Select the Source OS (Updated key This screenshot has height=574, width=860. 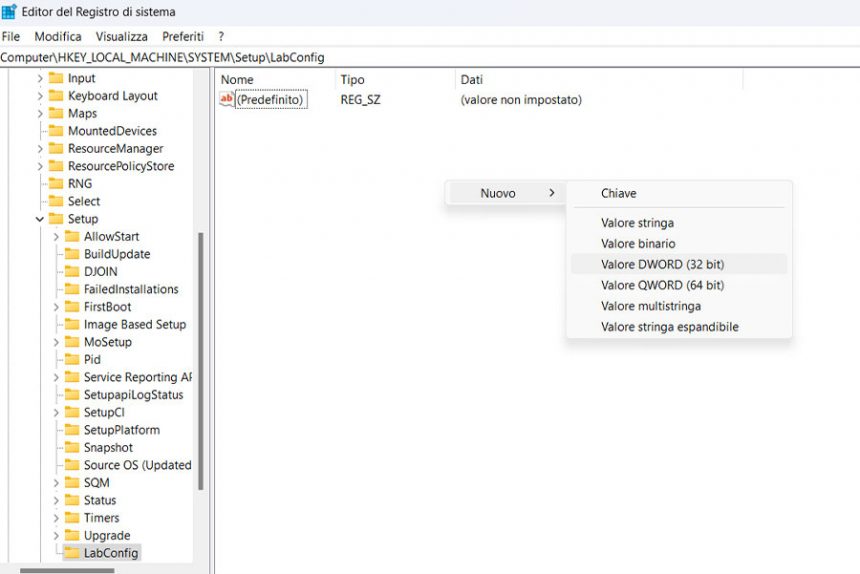(138, 465)
